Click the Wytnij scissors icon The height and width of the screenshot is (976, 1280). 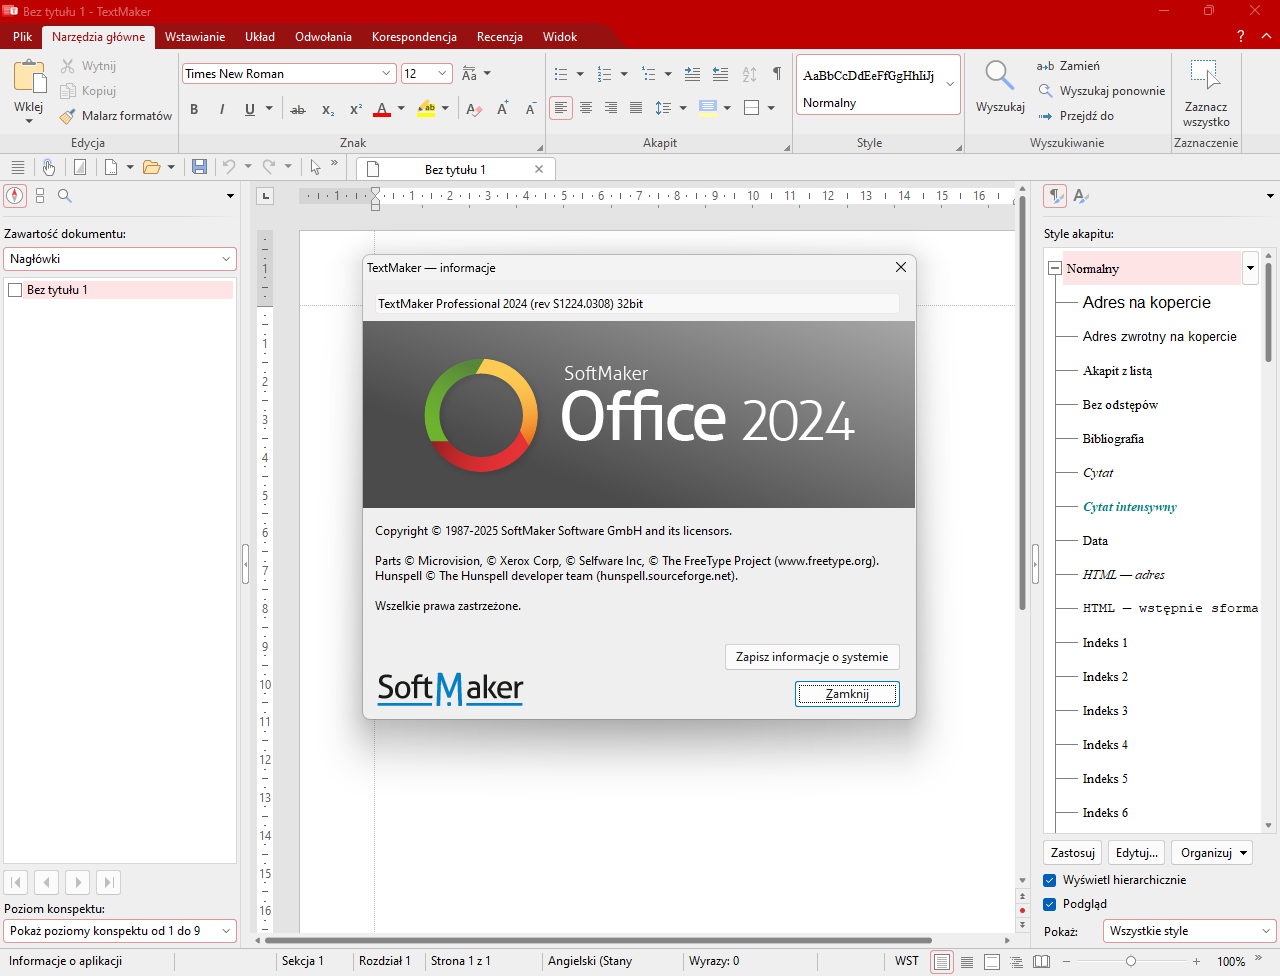pyautogui.click(x=68, y=66)
